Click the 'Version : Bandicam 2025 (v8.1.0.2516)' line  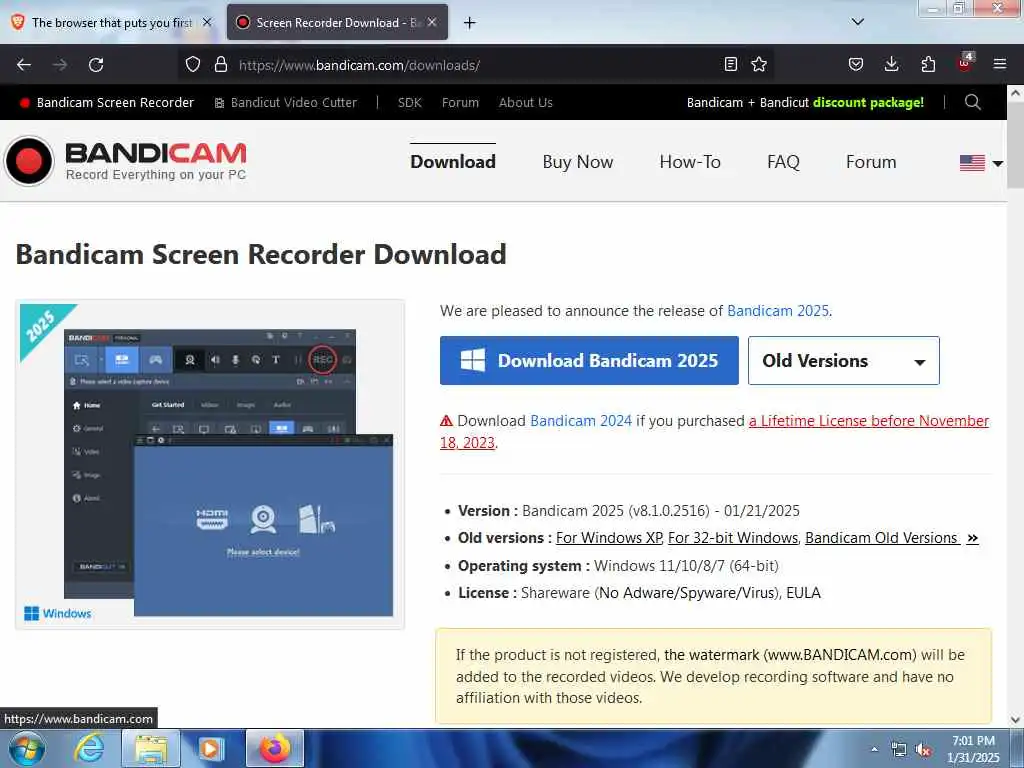[x=629, y=511]
